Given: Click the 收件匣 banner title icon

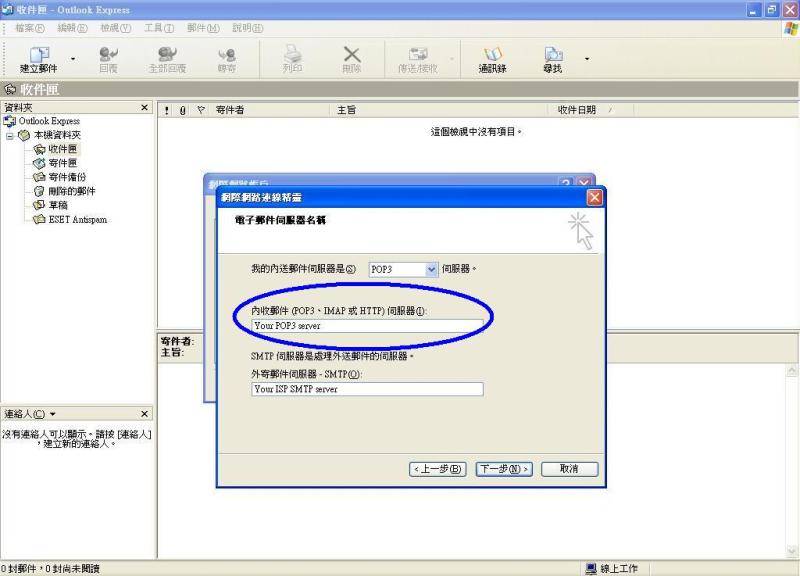Looking at the screenshot, I should coord(10,90).
